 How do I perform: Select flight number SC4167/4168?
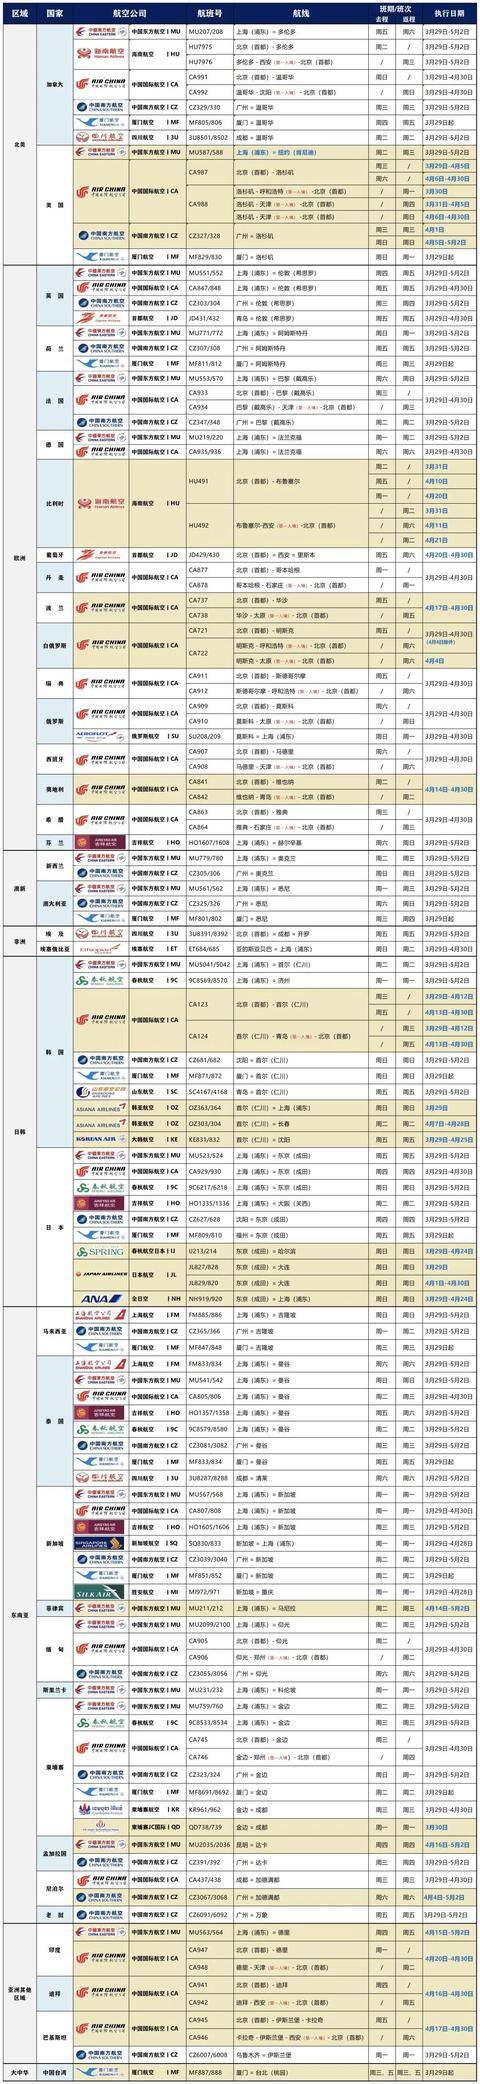click(209, 1092)
